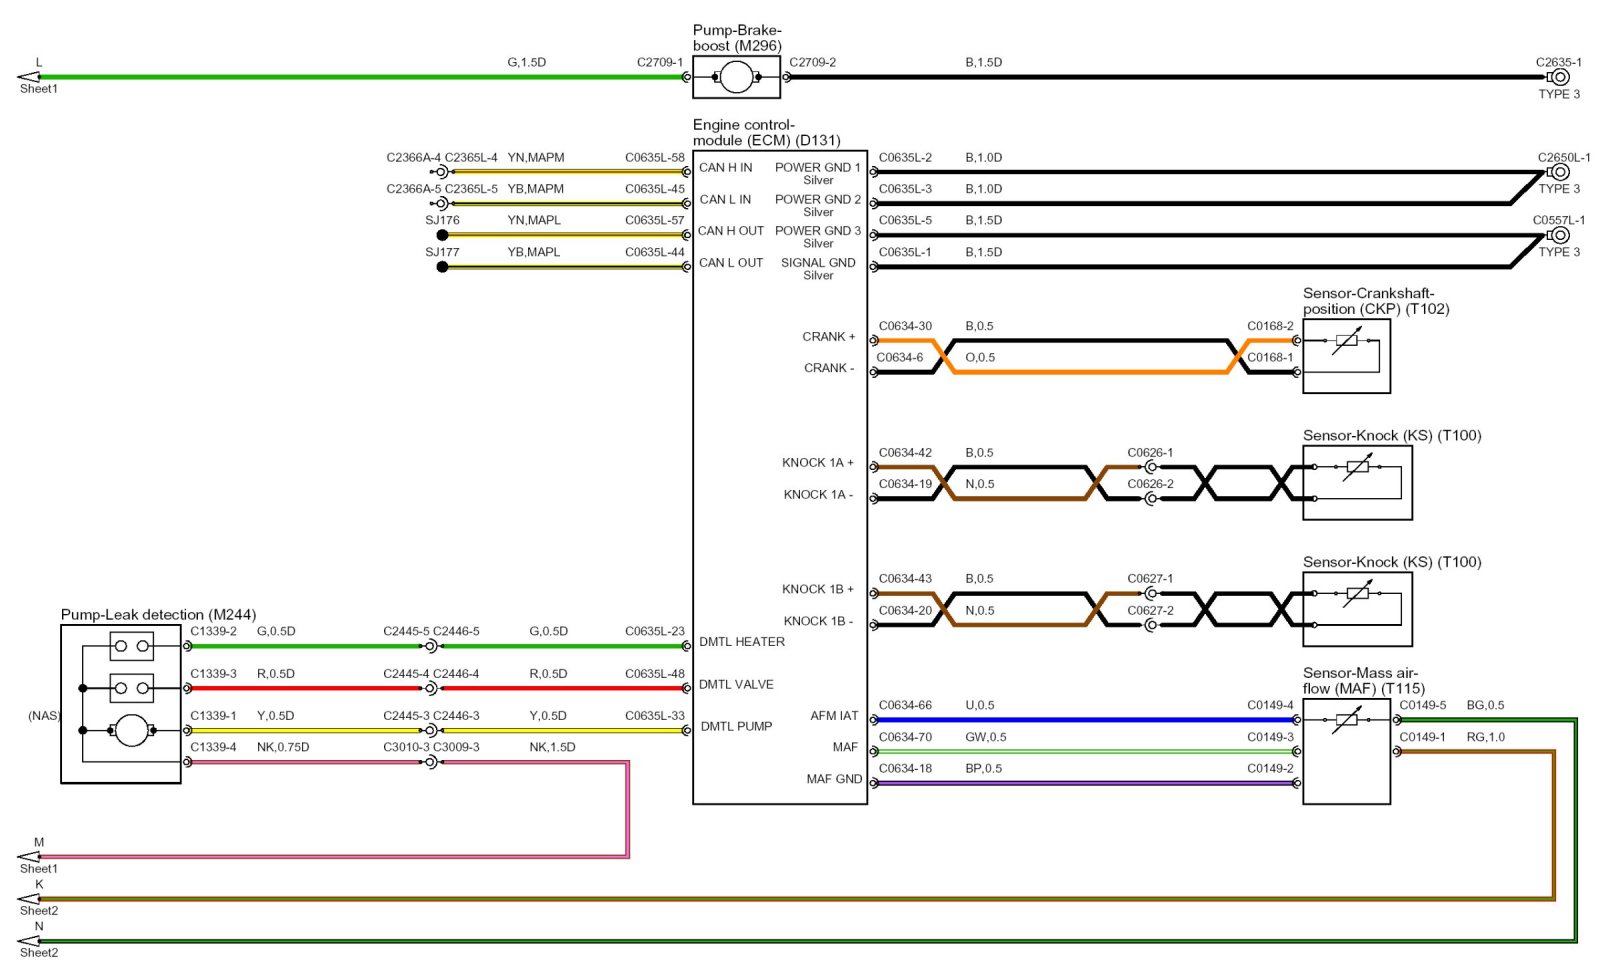Follow the M arrow to Sheet1
Viewport: 1600px width, 968px height.
point(28,857)
